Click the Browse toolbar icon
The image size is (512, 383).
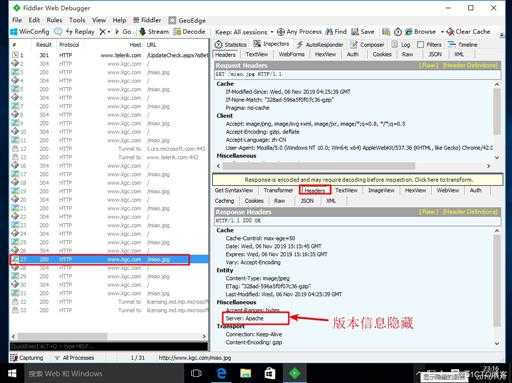[409, 32]
